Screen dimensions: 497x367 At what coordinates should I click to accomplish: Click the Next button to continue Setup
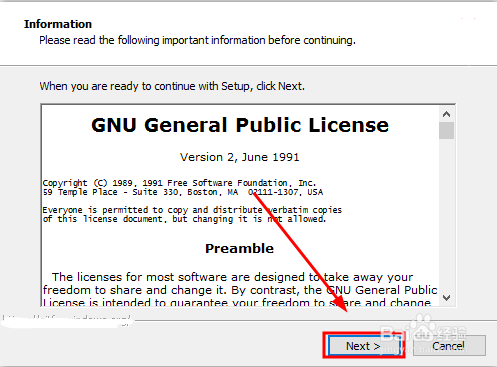(x=364, y=346)
